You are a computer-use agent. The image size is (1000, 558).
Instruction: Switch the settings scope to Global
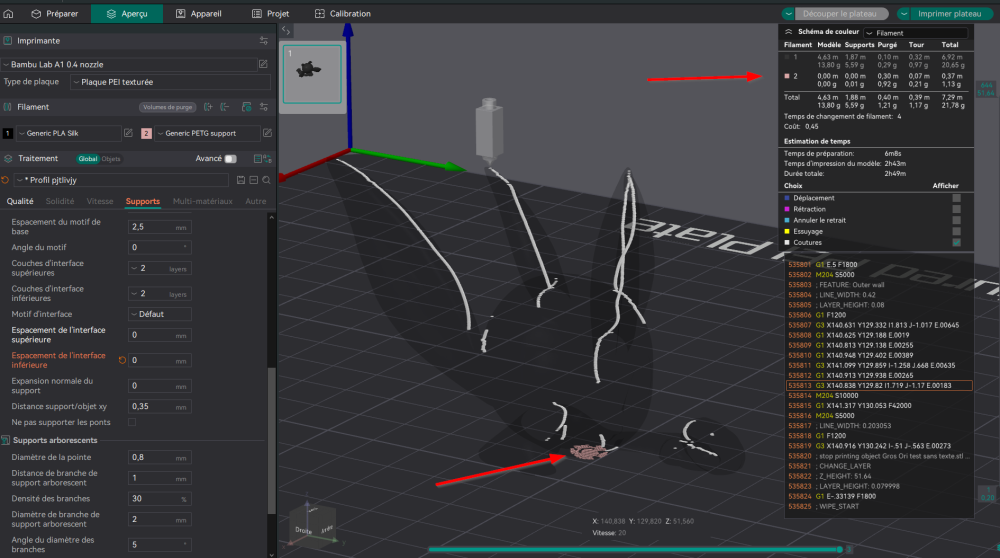88,159
